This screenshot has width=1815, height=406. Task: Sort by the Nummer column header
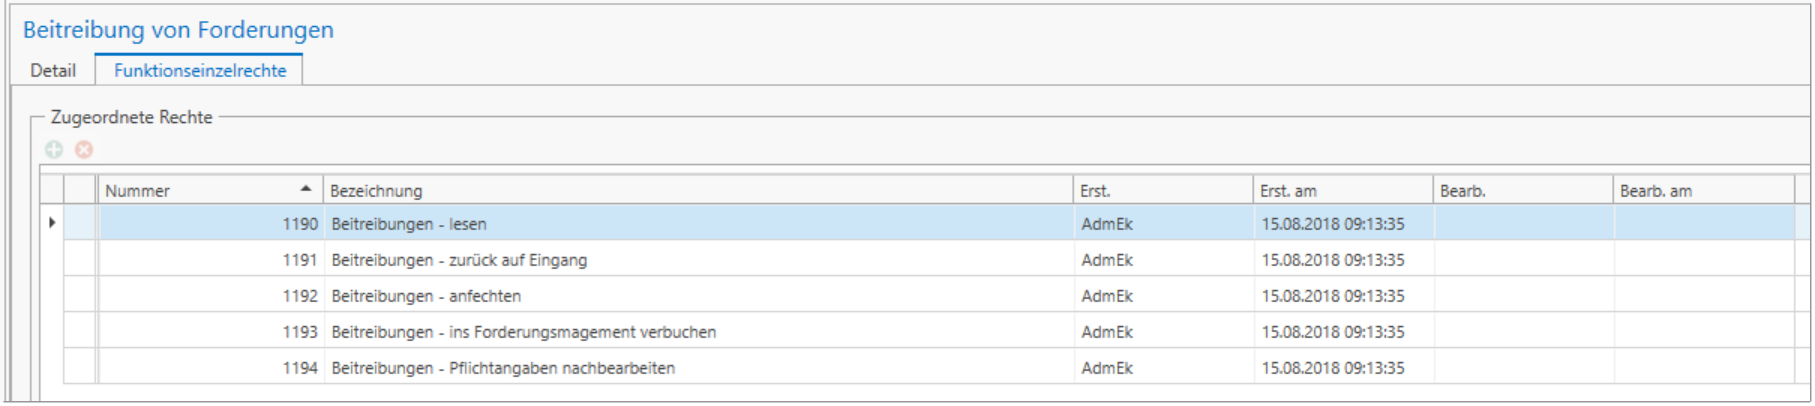210,190
